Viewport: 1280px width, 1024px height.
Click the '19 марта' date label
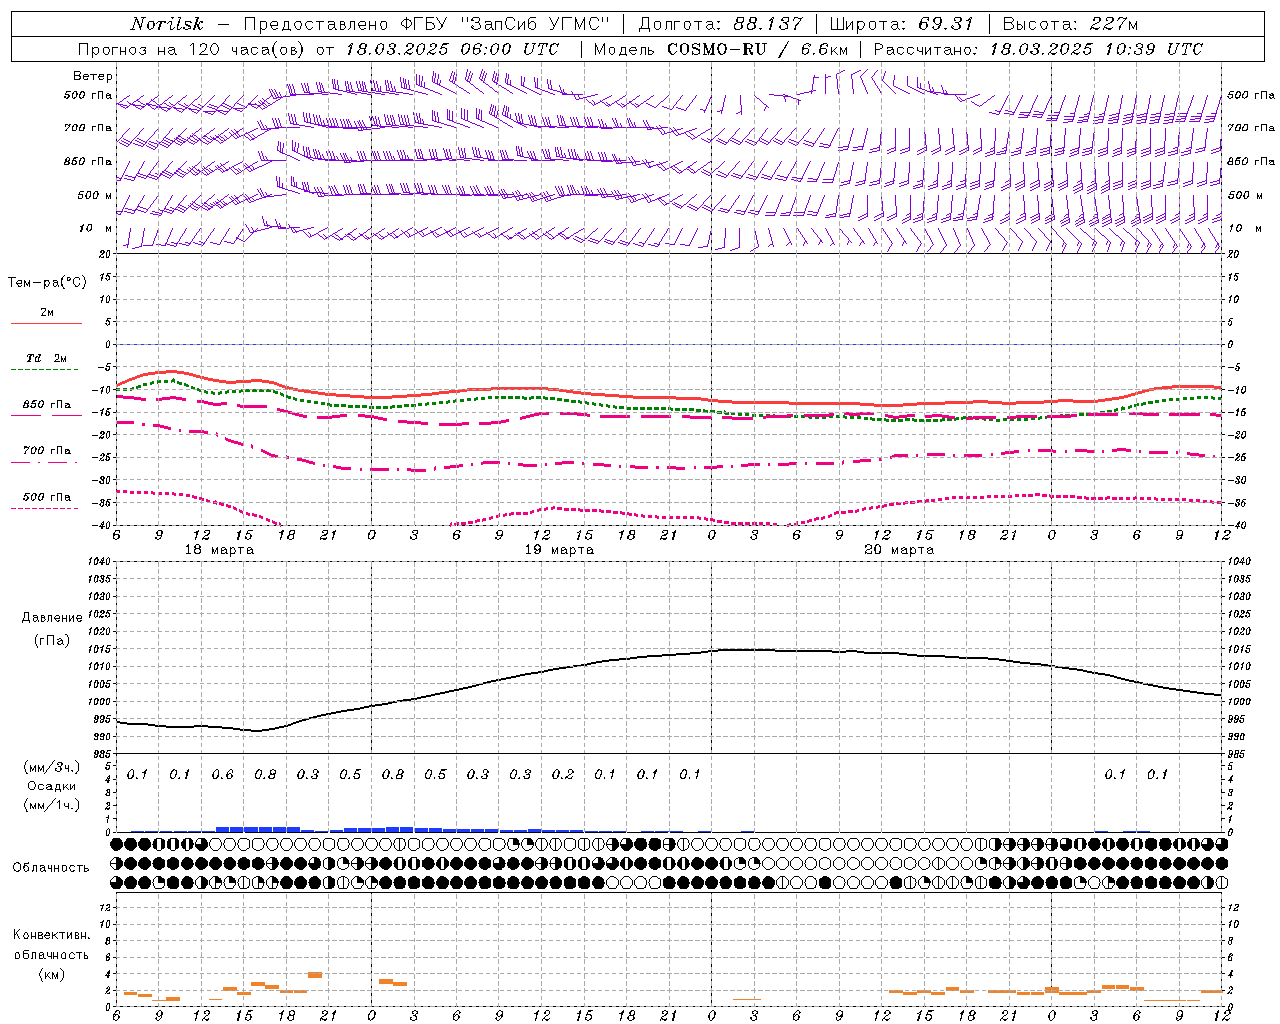click(559, 550)
